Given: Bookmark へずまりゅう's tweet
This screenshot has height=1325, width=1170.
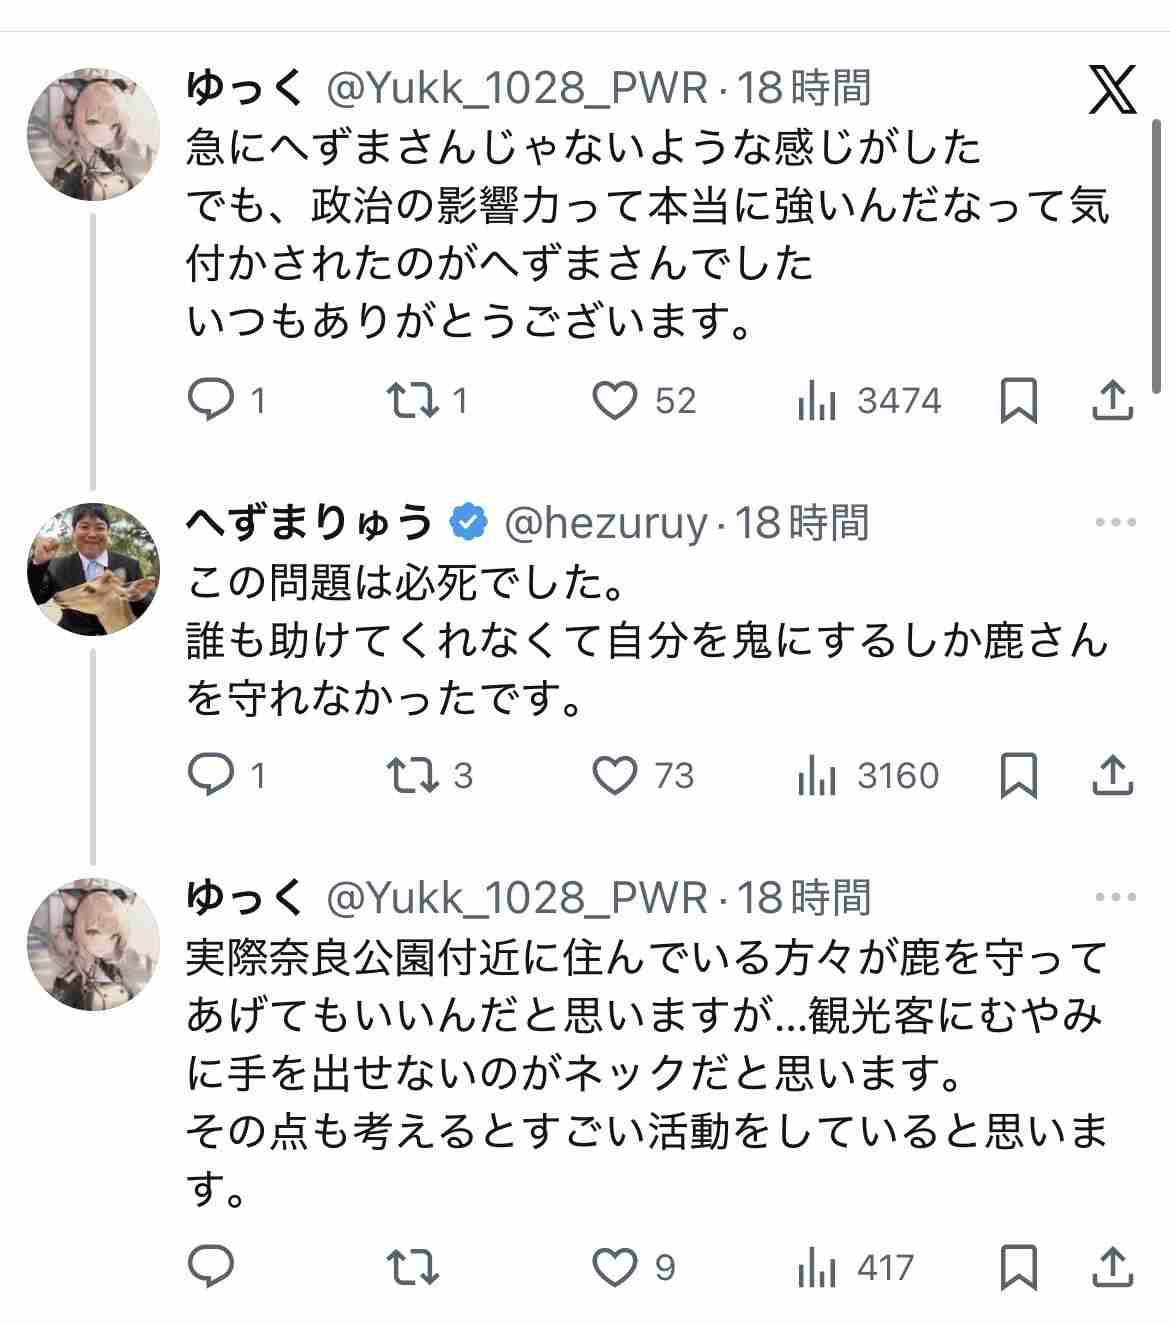Looking at the screenshot, I should (1018, 776).
